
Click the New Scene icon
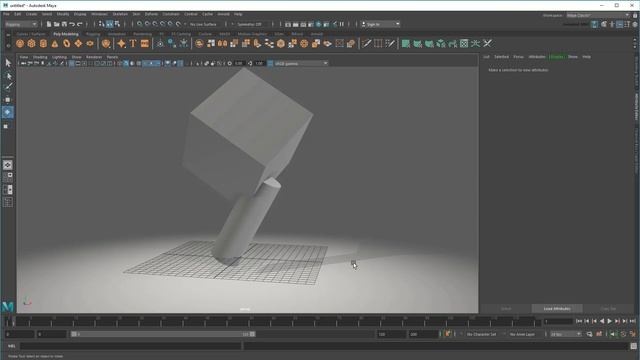pos(49,24)
